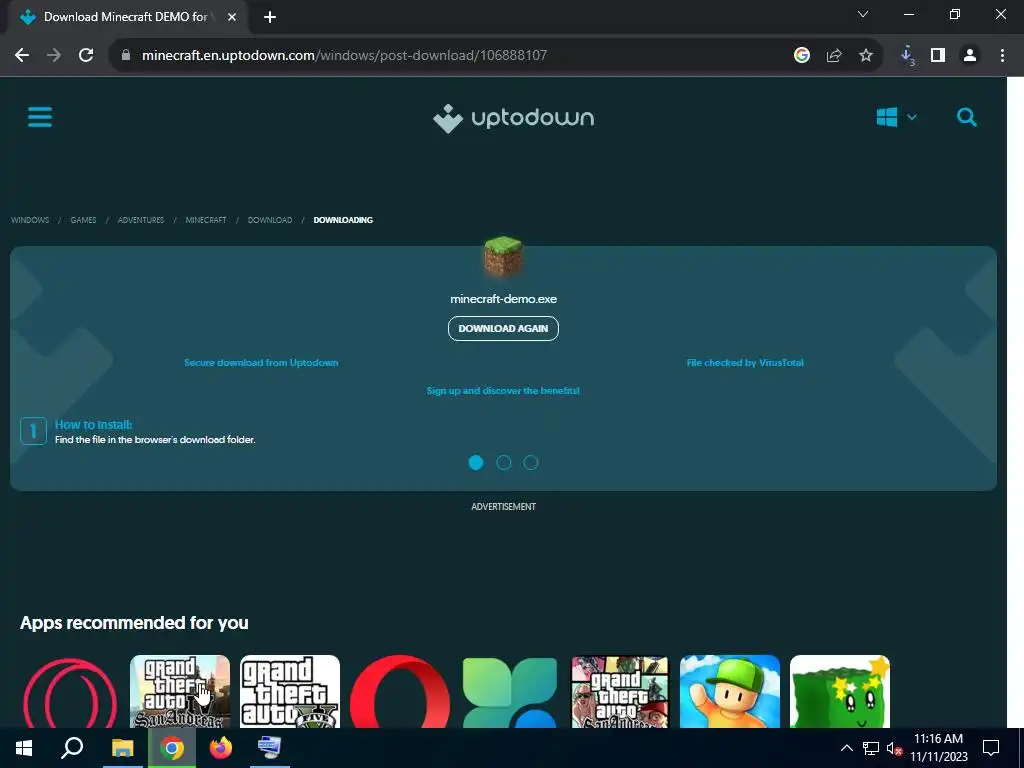Switch to Chrome in taskbar
The width and height of the screenshot is (1024, 768).
172,748
